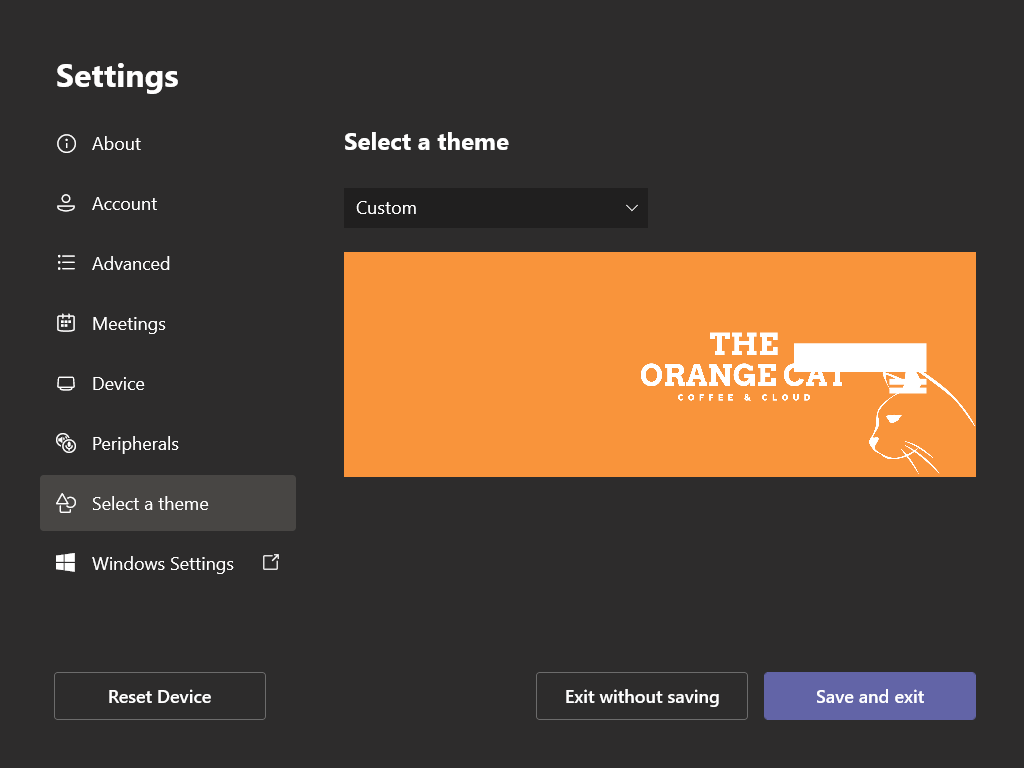
Task: Click the About info circle icon
Action: 66,144
